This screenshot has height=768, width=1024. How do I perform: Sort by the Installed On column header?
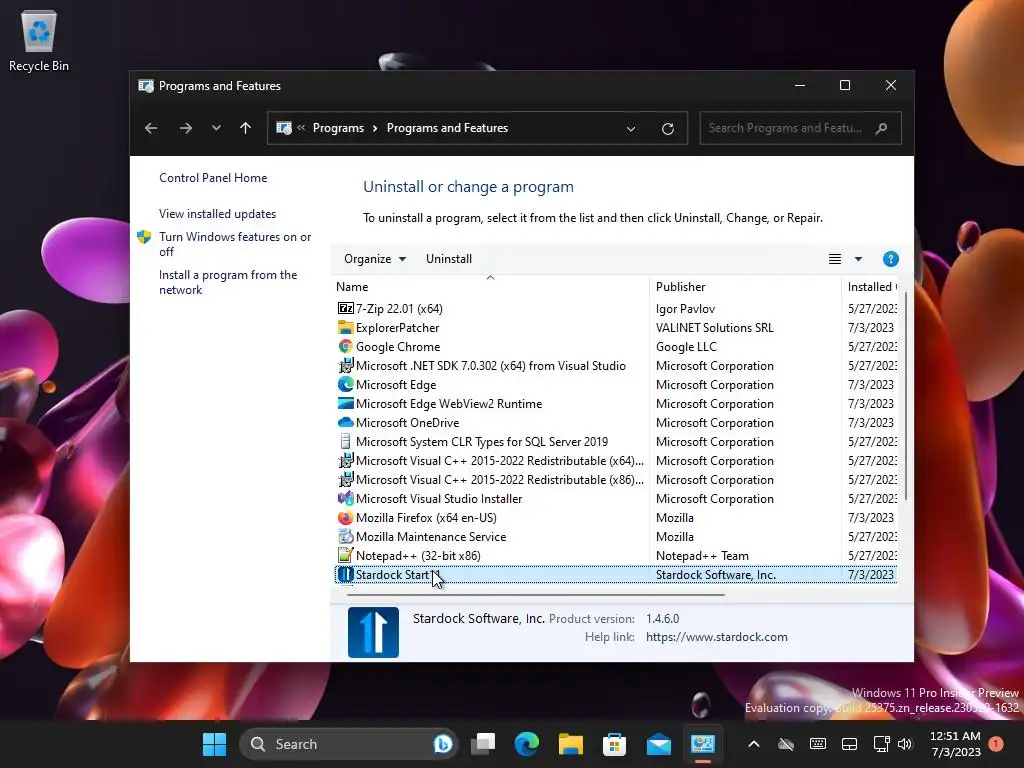(x=870, y=287)
